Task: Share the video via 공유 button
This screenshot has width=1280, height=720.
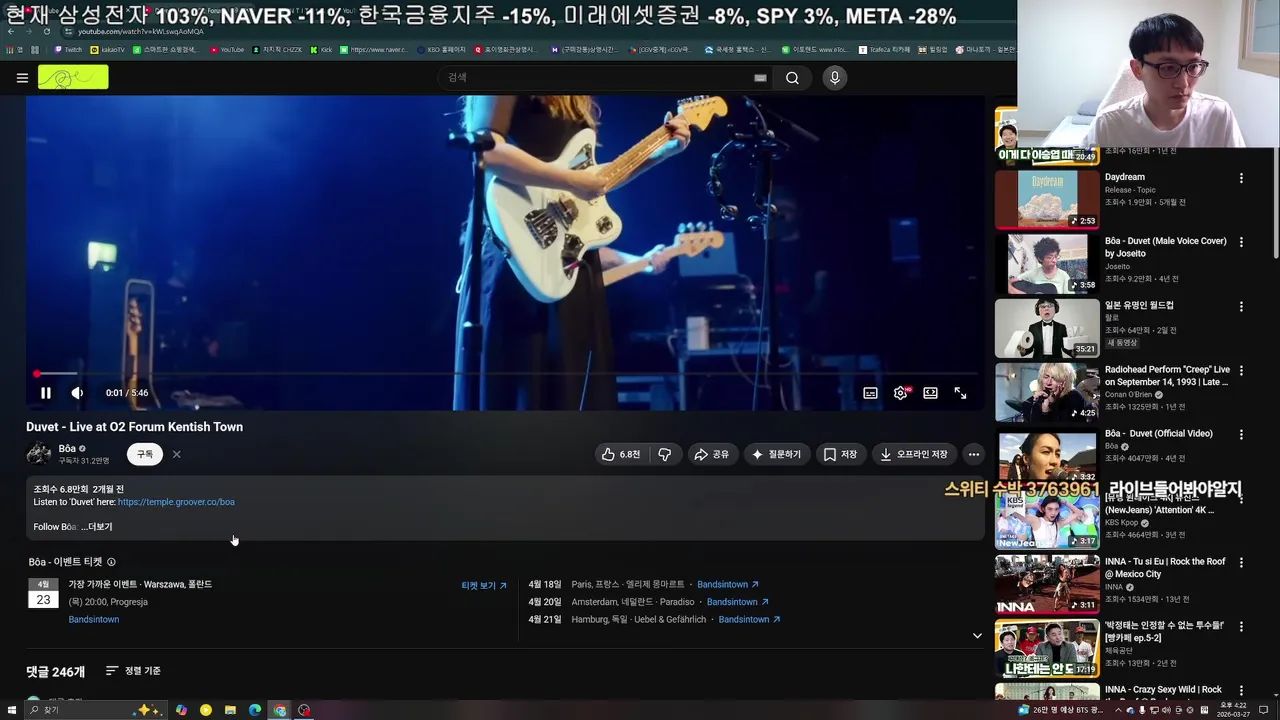Action: click(x=712, y=454)
